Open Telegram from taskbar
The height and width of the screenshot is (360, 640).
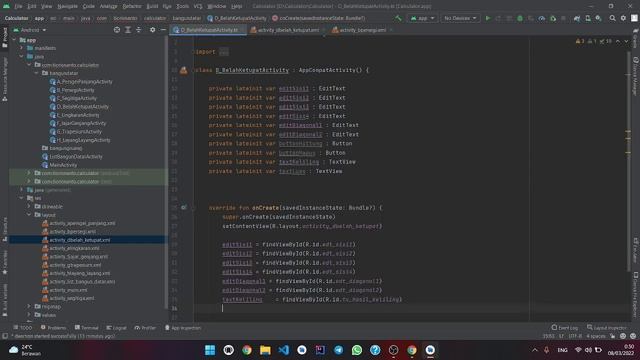338,350
